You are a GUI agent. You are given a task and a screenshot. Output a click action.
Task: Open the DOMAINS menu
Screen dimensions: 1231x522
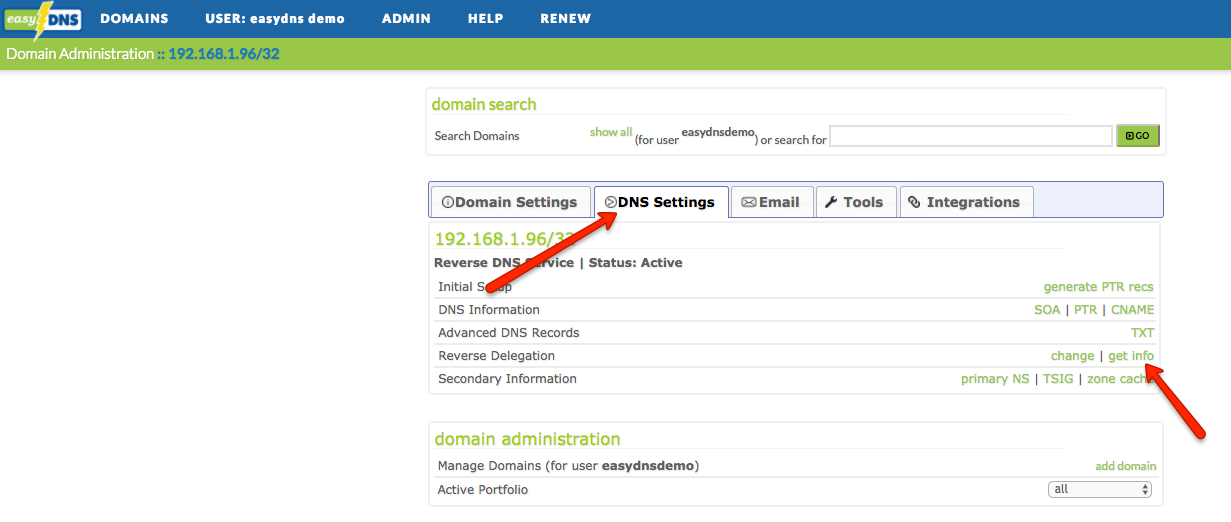point(134,19)
